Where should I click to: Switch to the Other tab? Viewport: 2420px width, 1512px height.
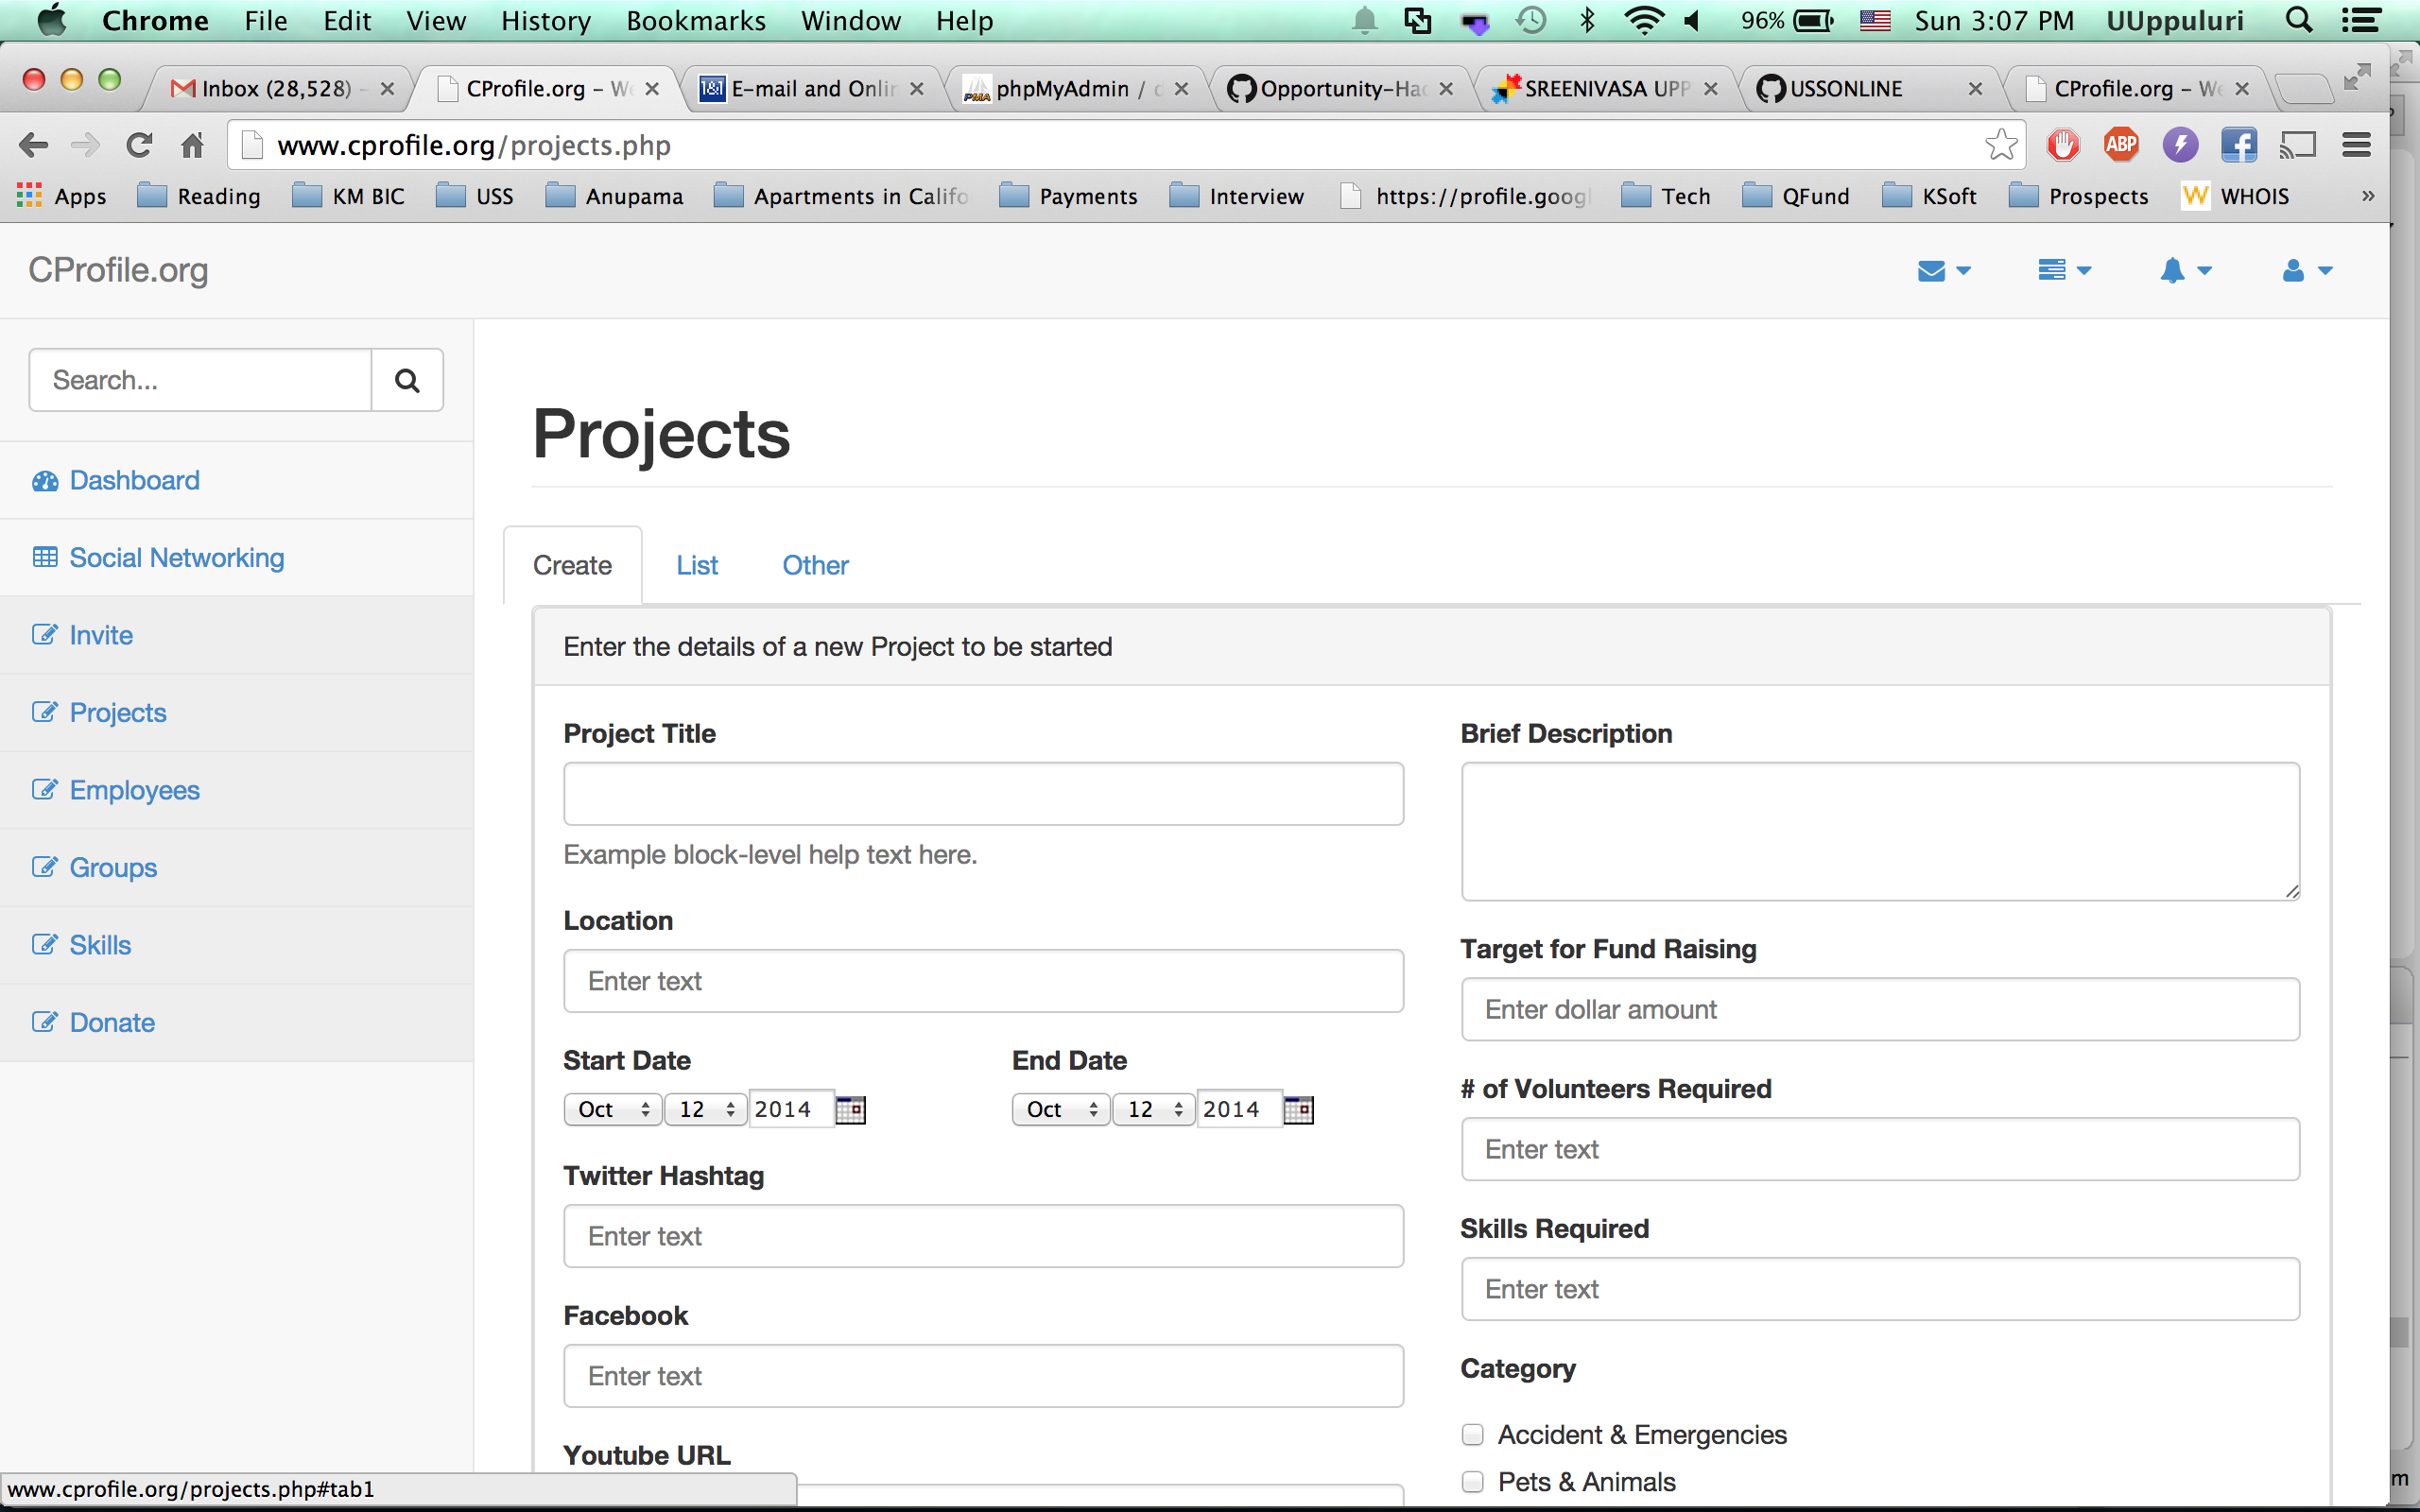pos(815,566)
